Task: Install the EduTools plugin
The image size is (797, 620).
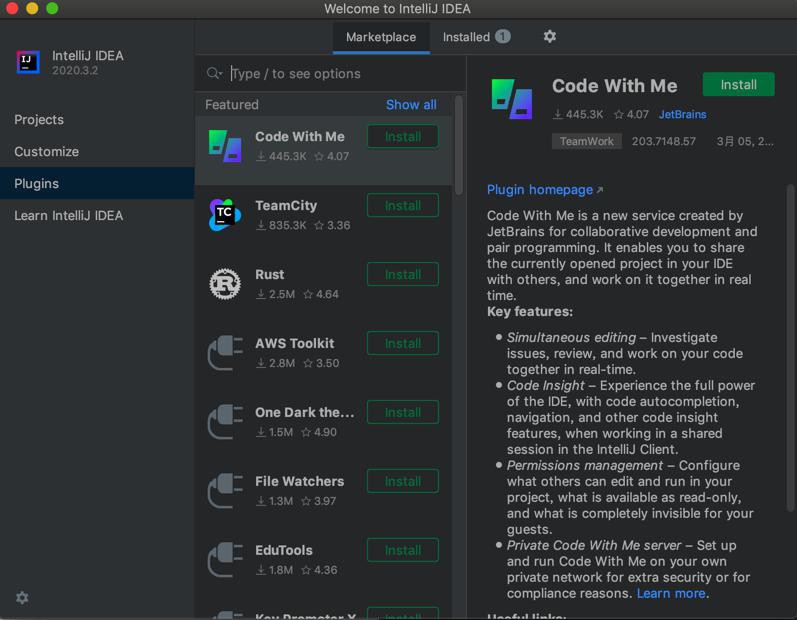Action: pos(403,550)
